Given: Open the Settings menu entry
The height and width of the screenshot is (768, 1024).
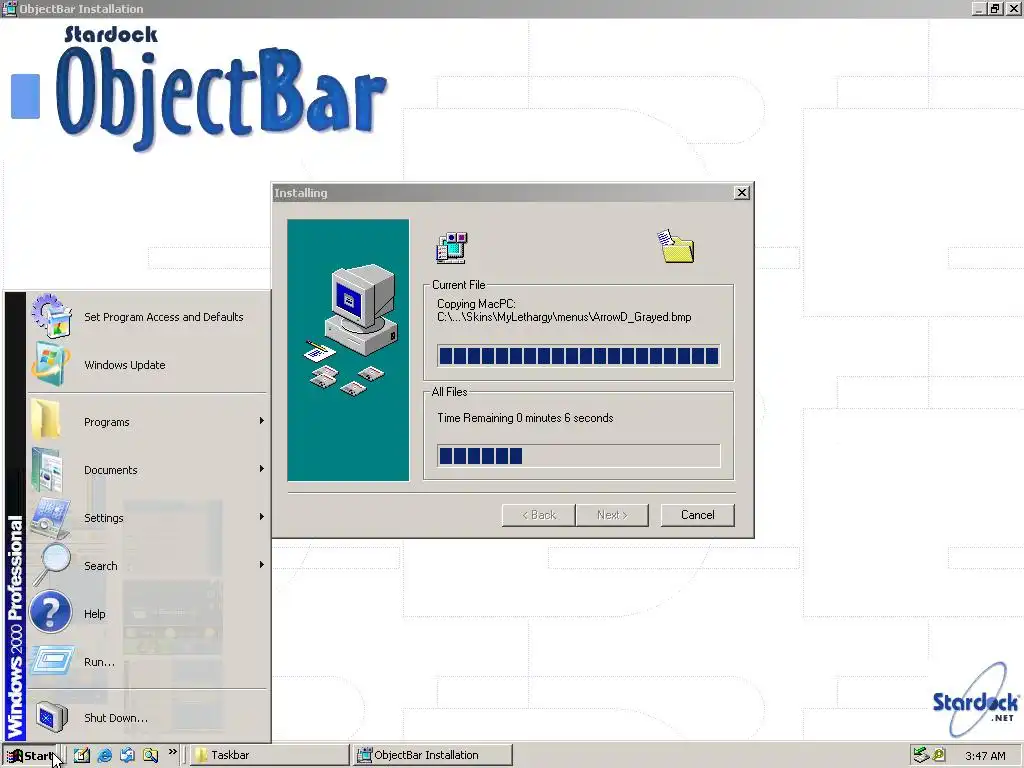Looking at the screenshot, I should [148, 518].
